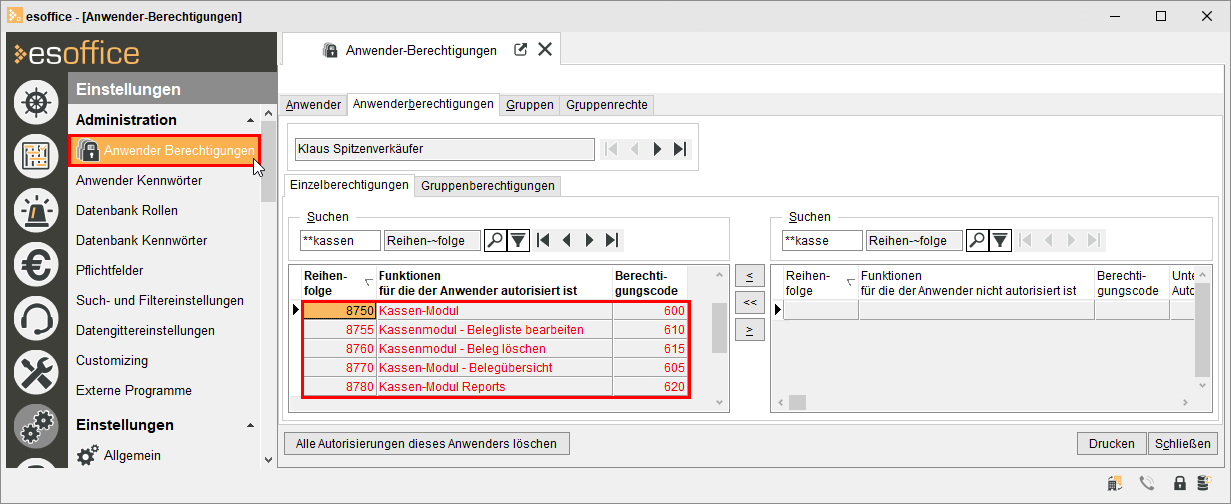Open Externe Programme in sidebar
This screenshot has height=504, width=1231.
click(133, 391)
